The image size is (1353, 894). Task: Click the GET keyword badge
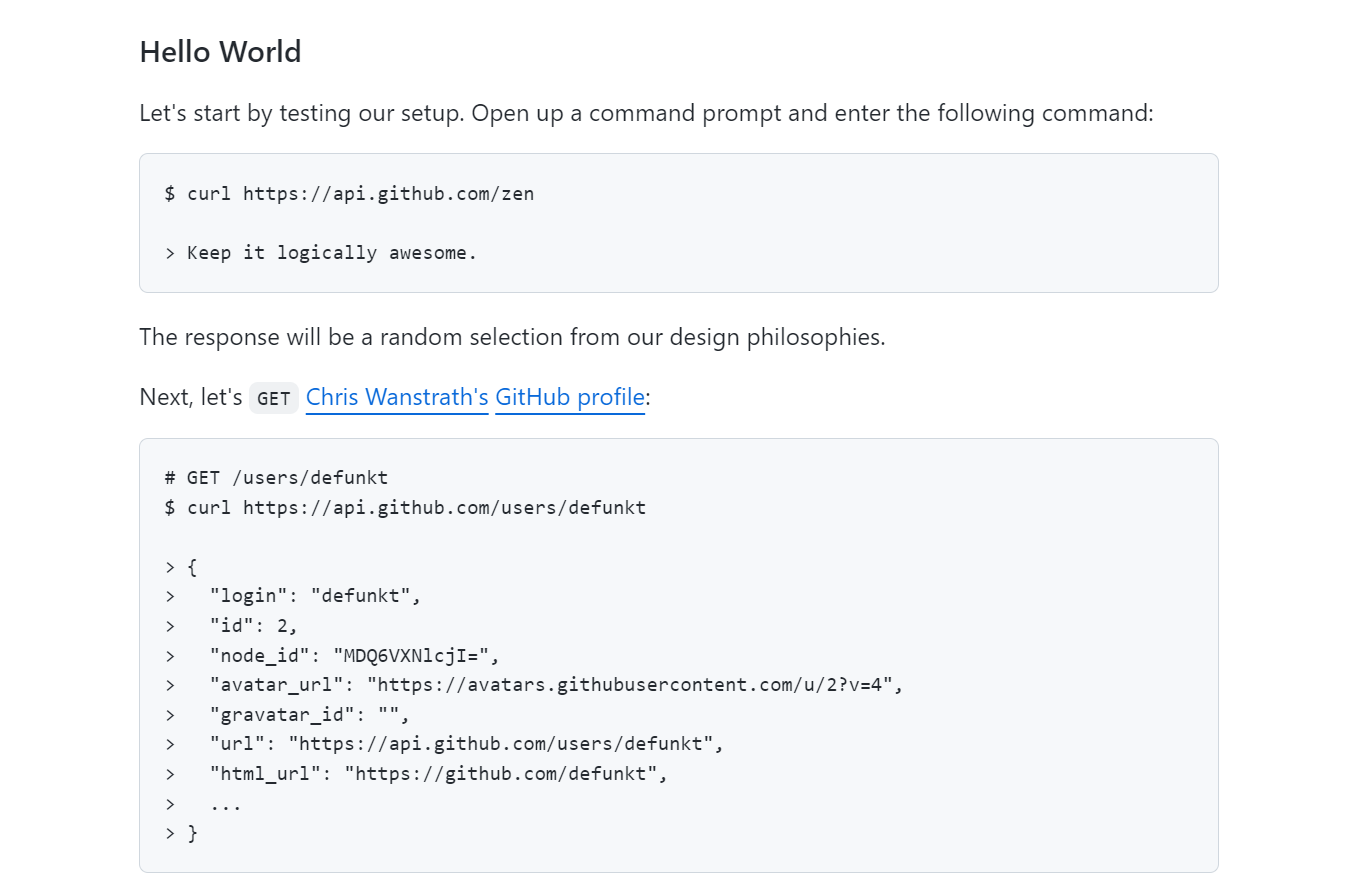click(x=273, y=397)
